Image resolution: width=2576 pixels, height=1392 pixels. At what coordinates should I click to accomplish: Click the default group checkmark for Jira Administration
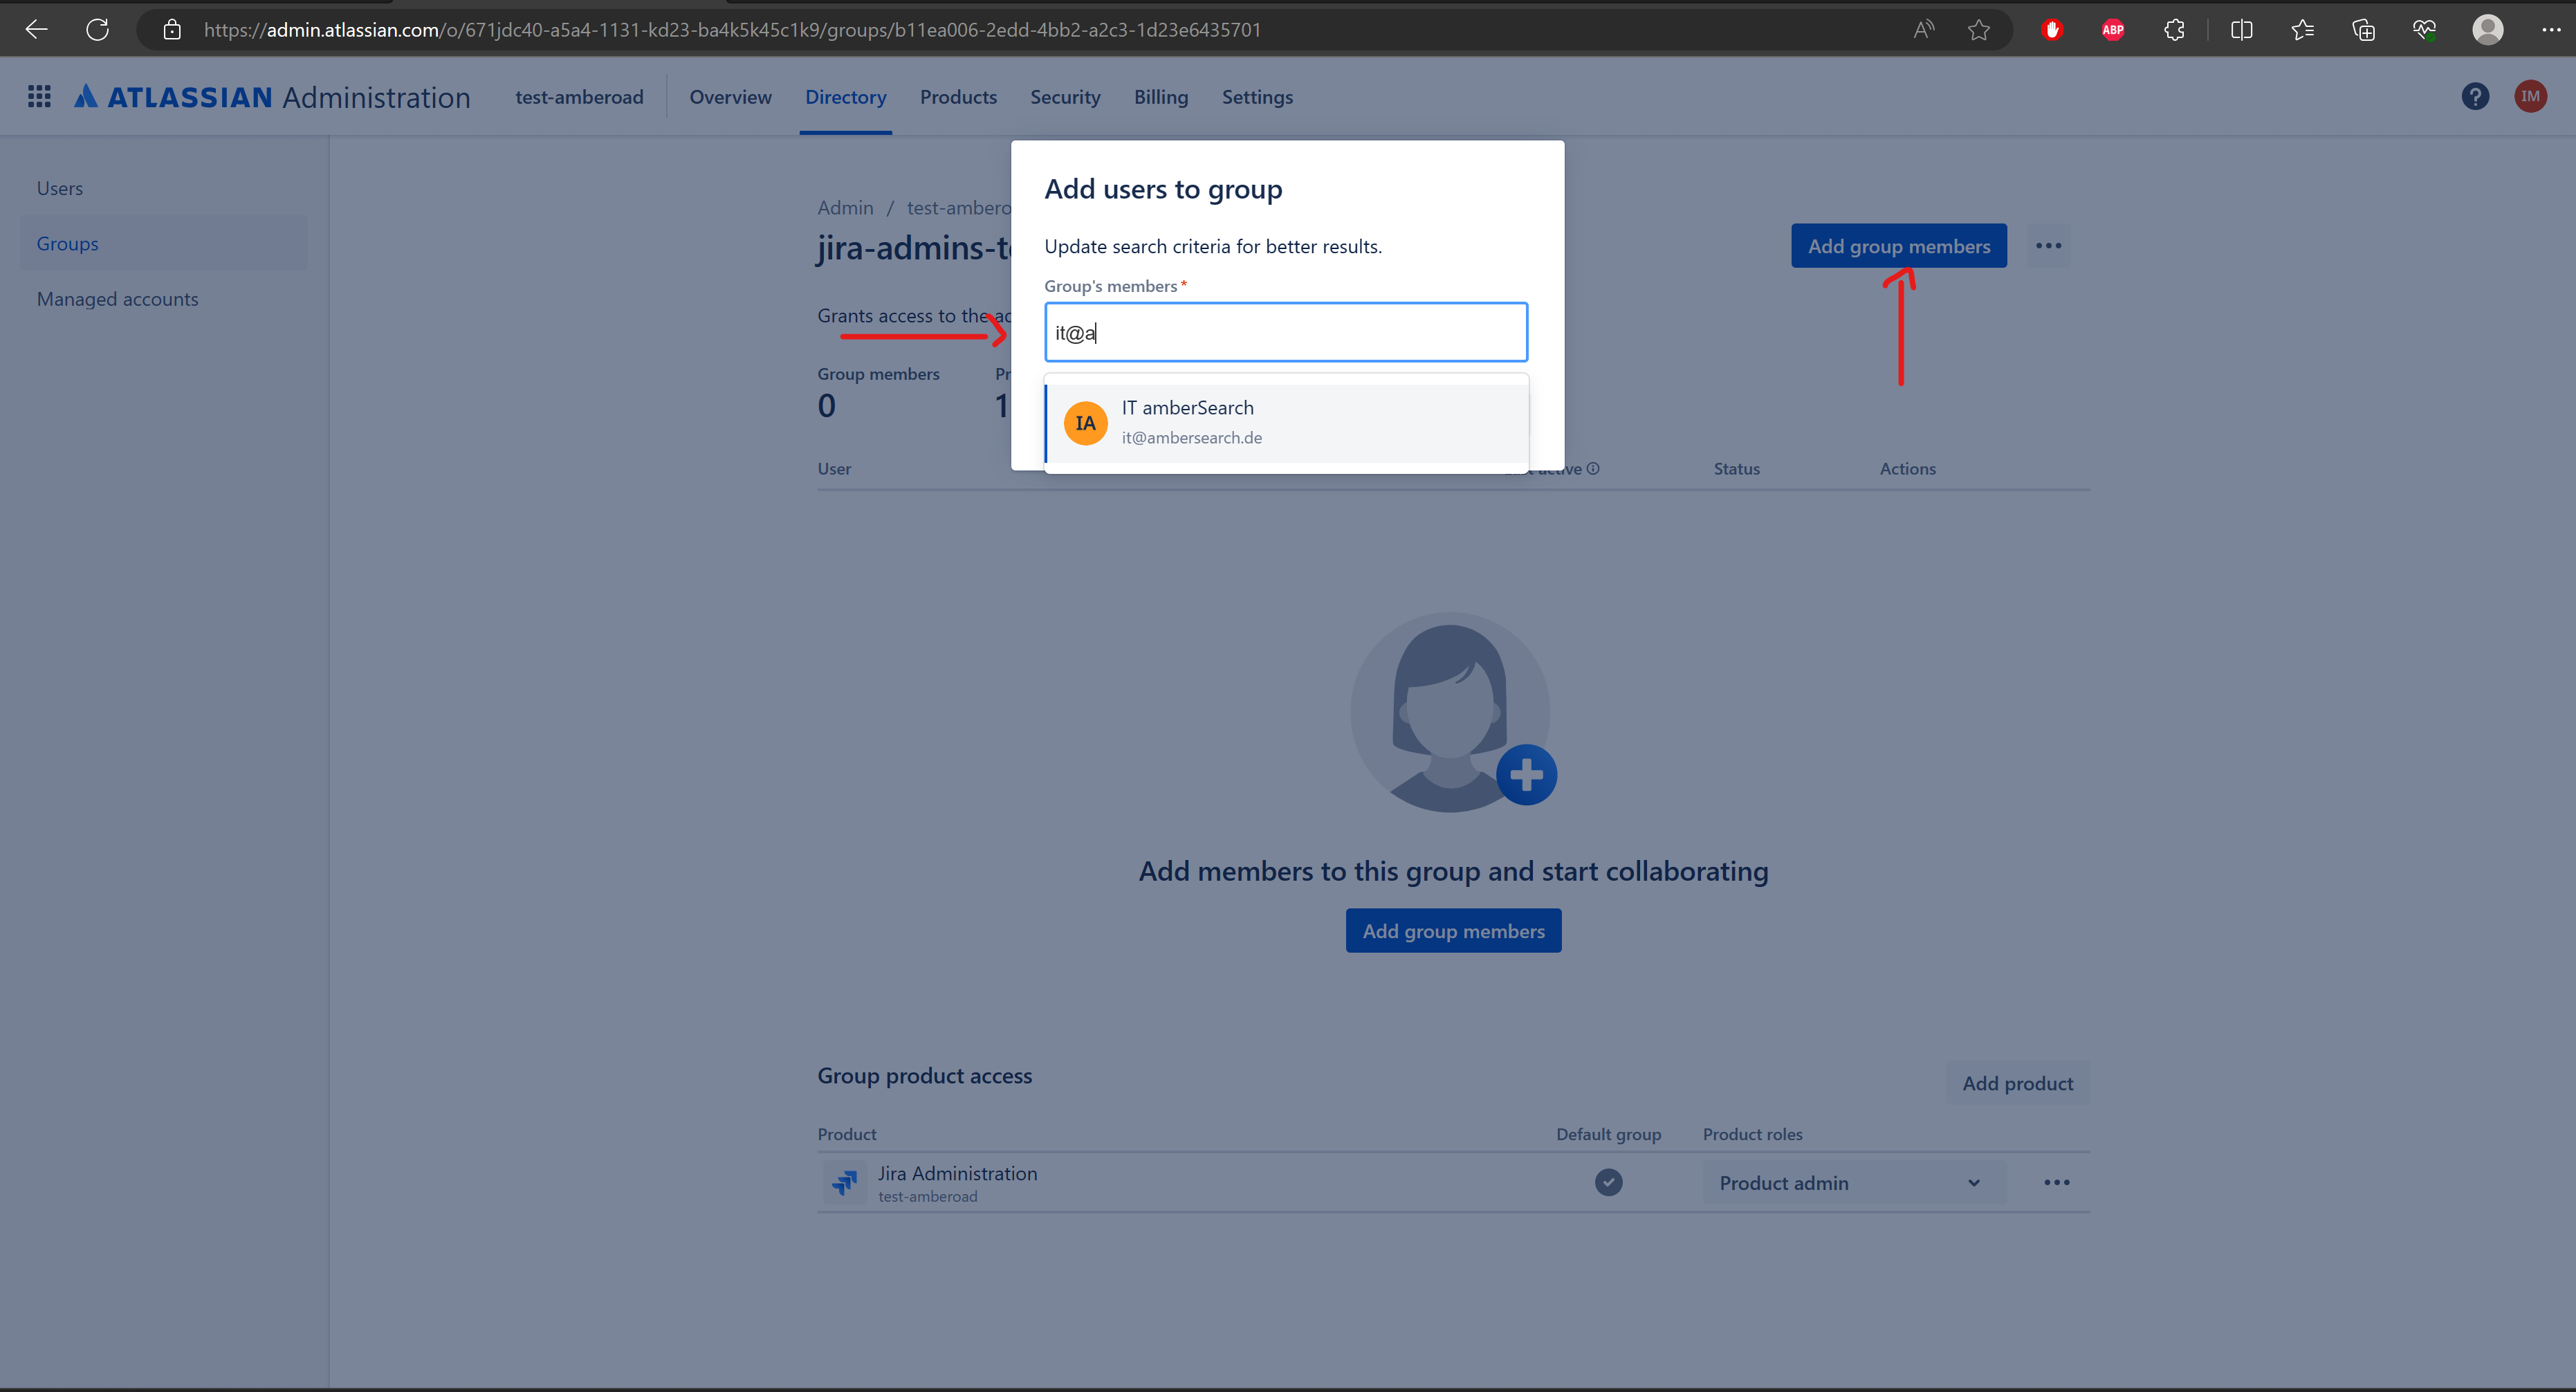point(1608,1182)
